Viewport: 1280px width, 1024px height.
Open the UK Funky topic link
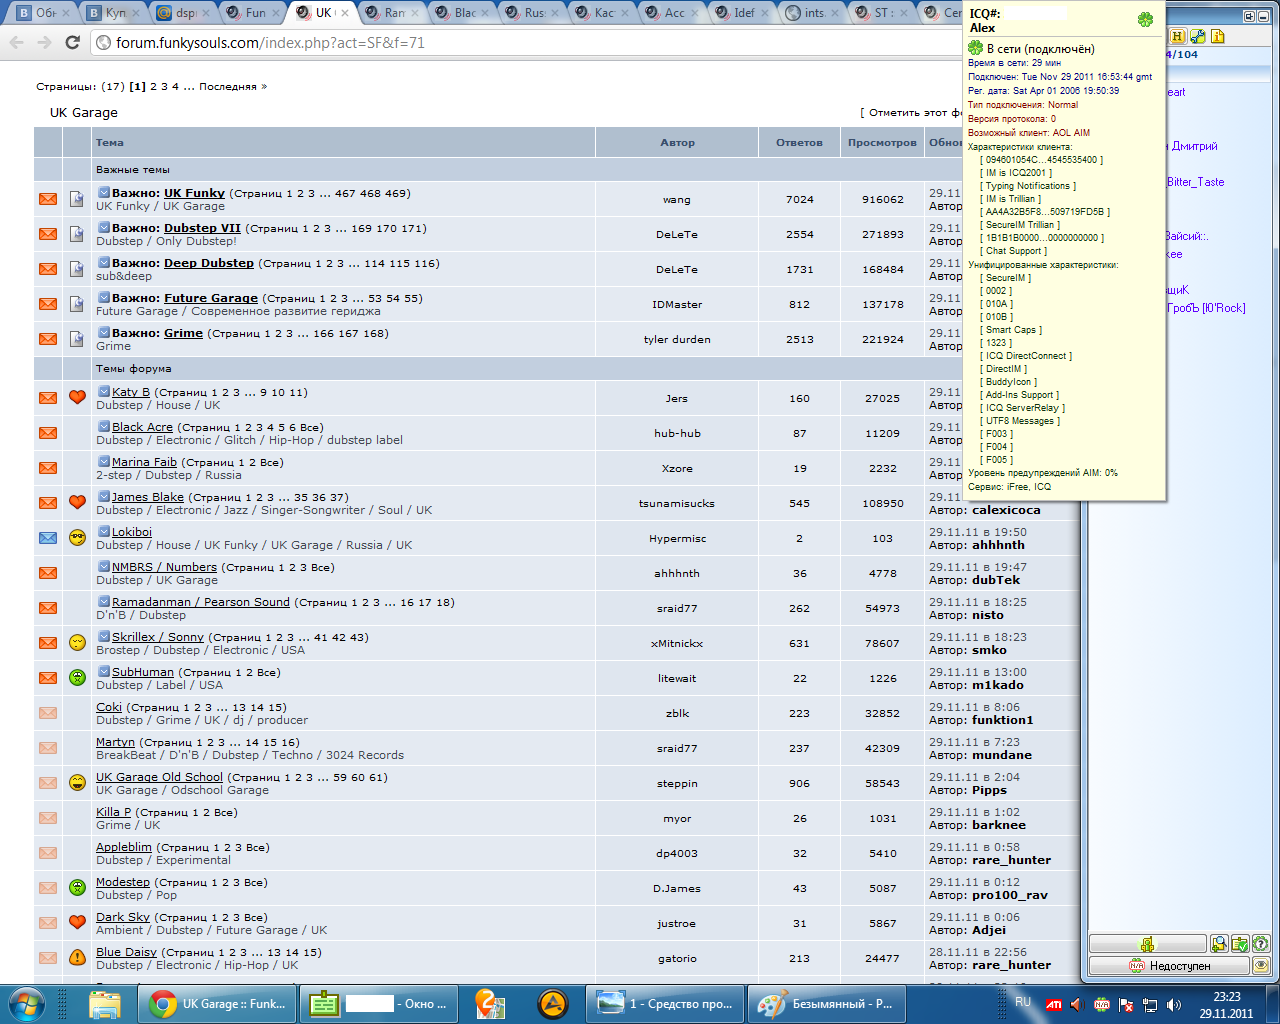point(194,193)
